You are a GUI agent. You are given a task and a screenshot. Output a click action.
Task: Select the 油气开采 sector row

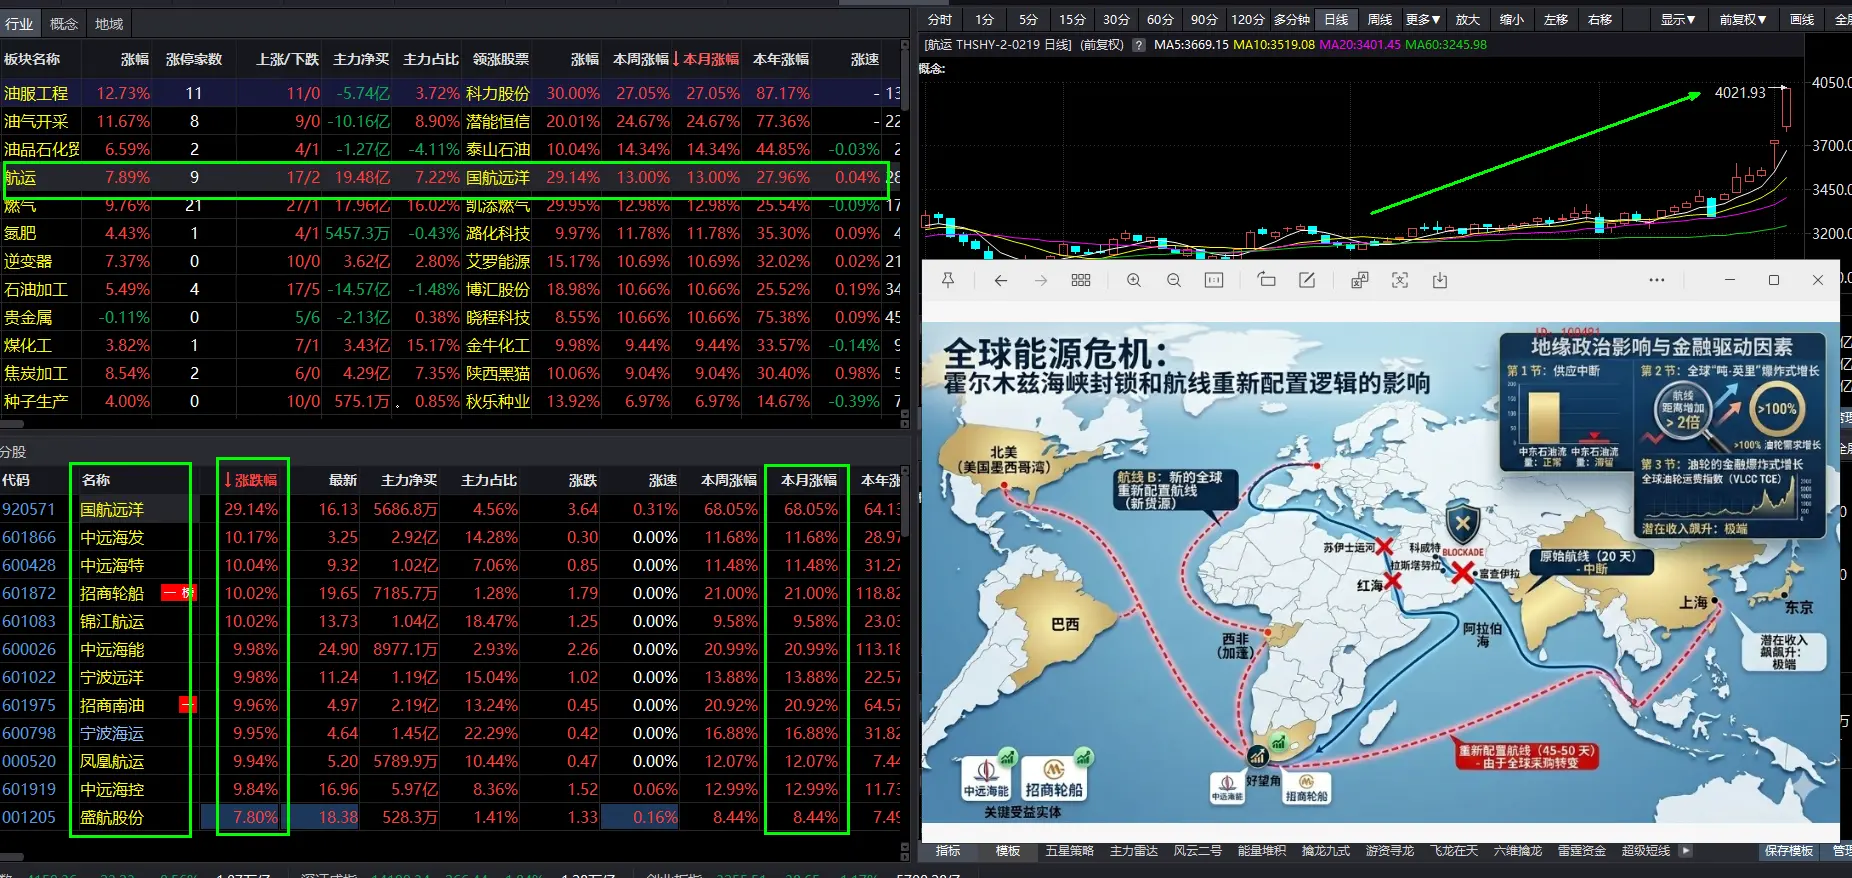click(x=450, y=121)
